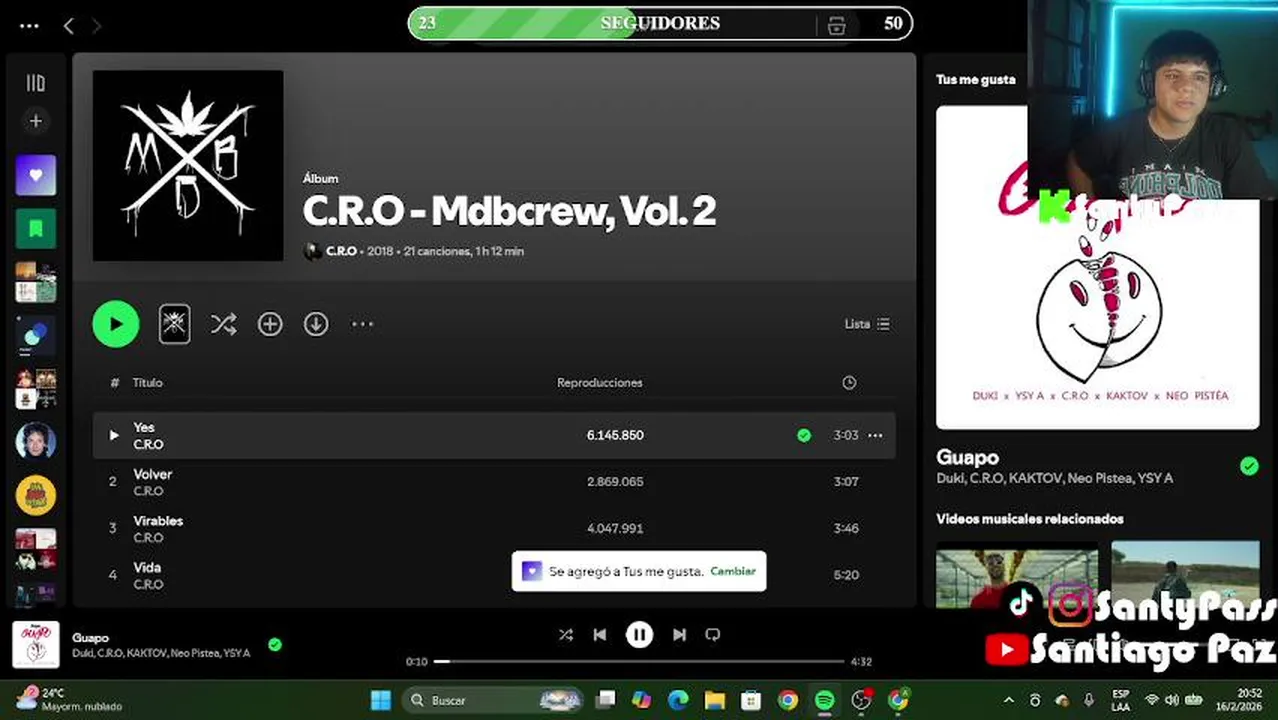This screenshot has width=1278, height=720.
Task: Click Guapo thumbnail in the player bar
Action: tap(36, 645)
